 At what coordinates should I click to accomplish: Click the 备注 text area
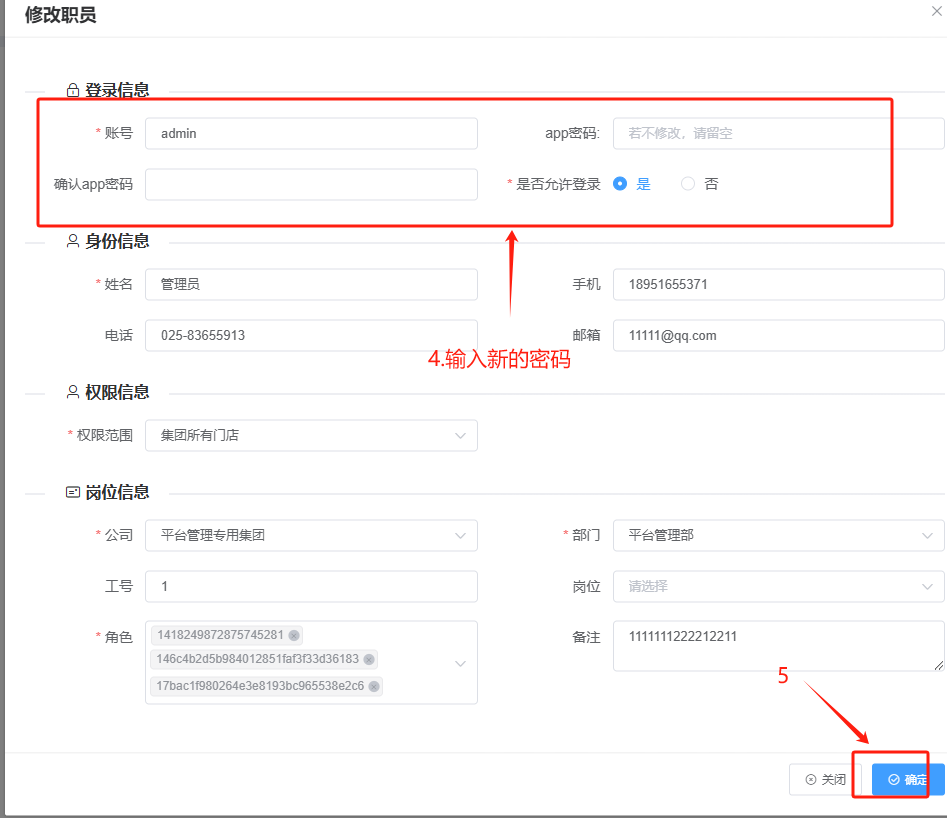pyautogui.click(x=778, y=647)
